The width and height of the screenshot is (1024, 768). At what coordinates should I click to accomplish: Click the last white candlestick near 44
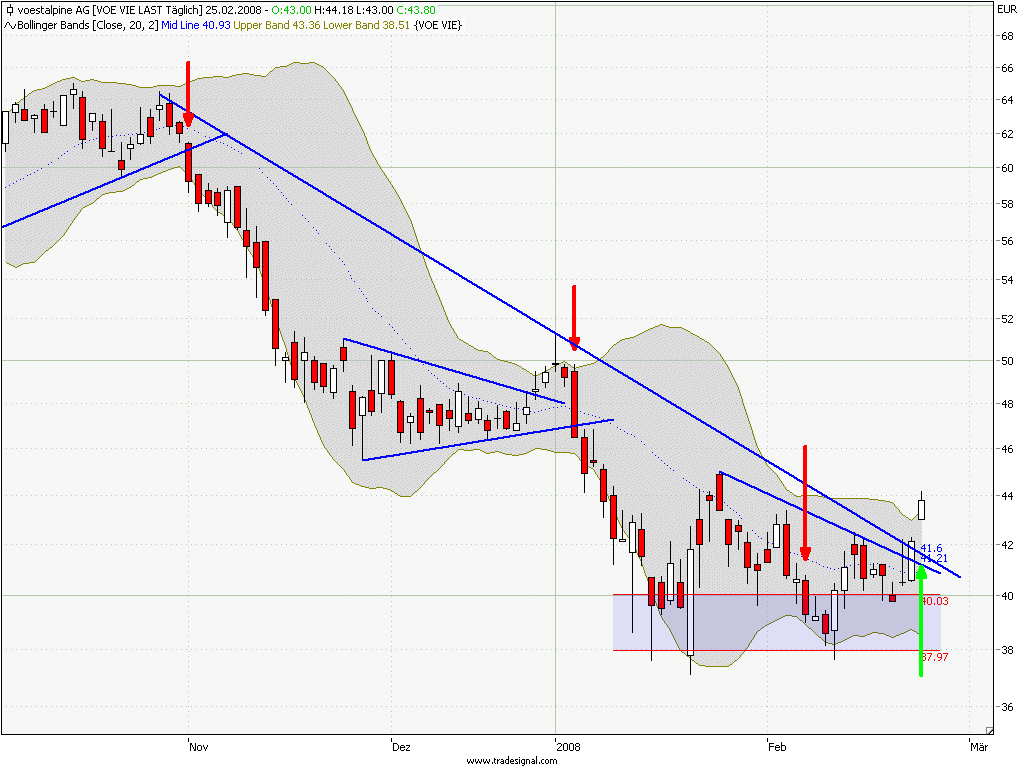(921, 509)
